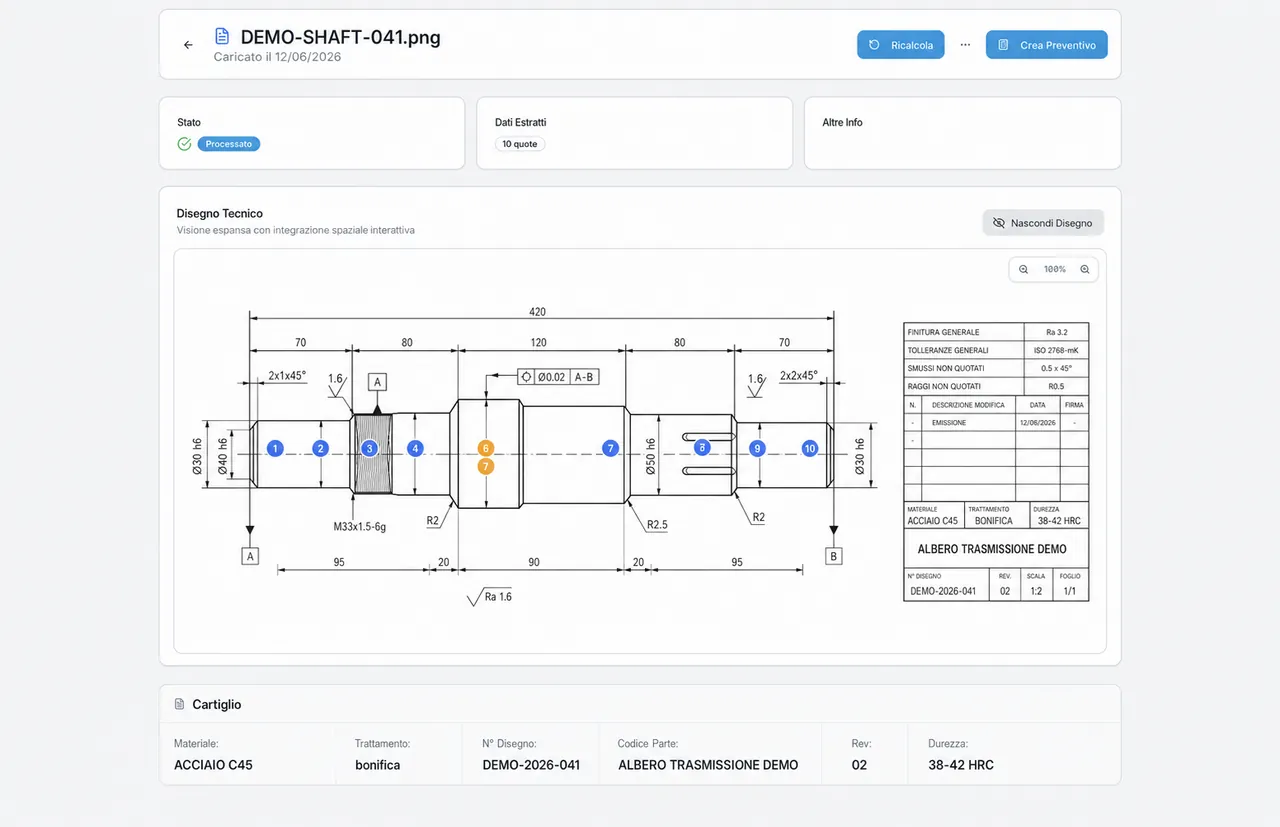Click ALBERO TRASMISSIONE DEMO part code value
Image resolution: width=1280 pixels, height=827 pixels.
(x=708, y=765)
